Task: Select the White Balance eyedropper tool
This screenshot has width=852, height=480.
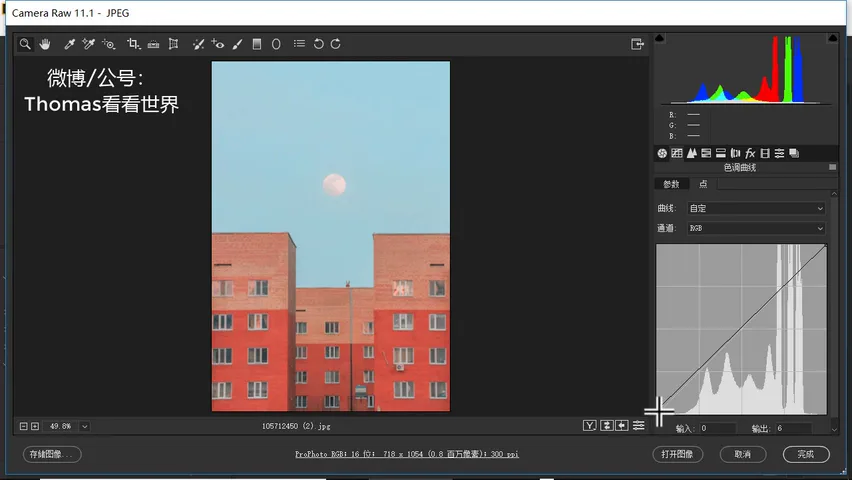Action: pyautogui.click(x=69, y=44)
